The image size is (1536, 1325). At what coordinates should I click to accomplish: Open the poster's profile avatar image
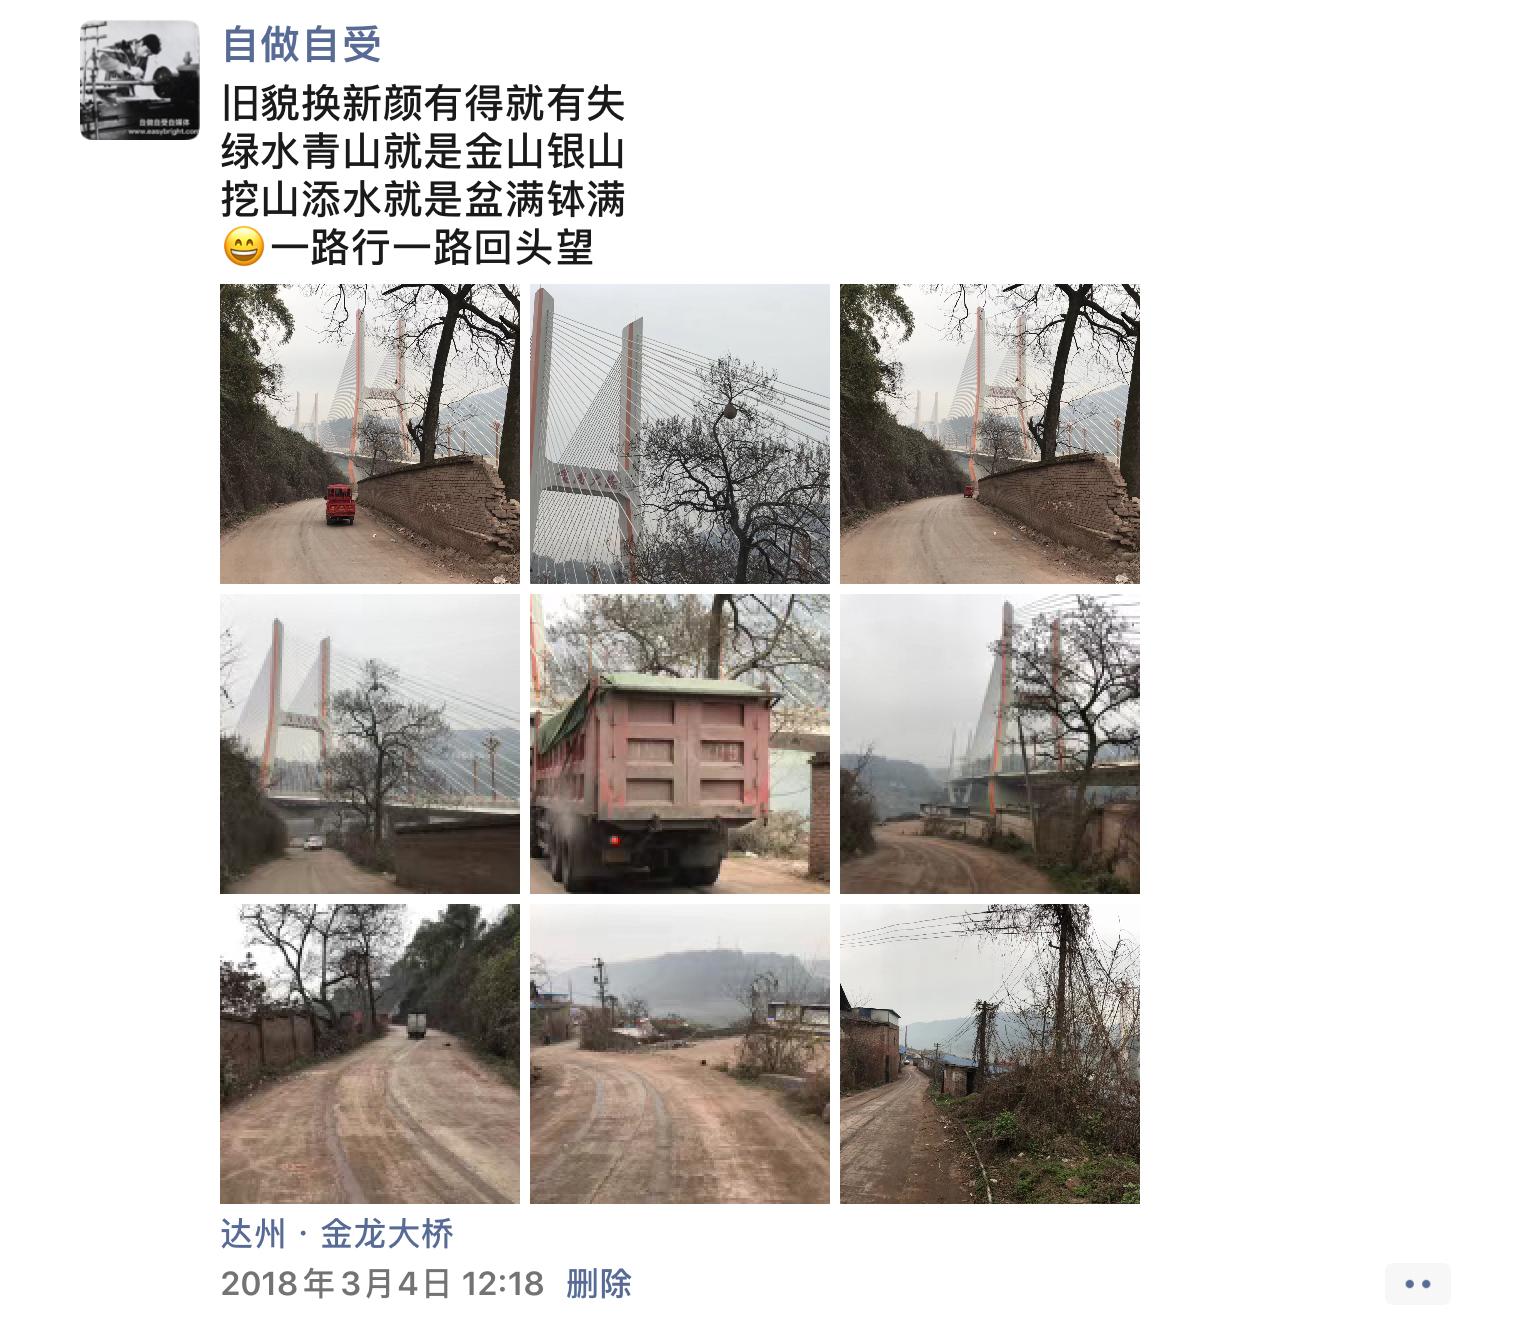140,80
